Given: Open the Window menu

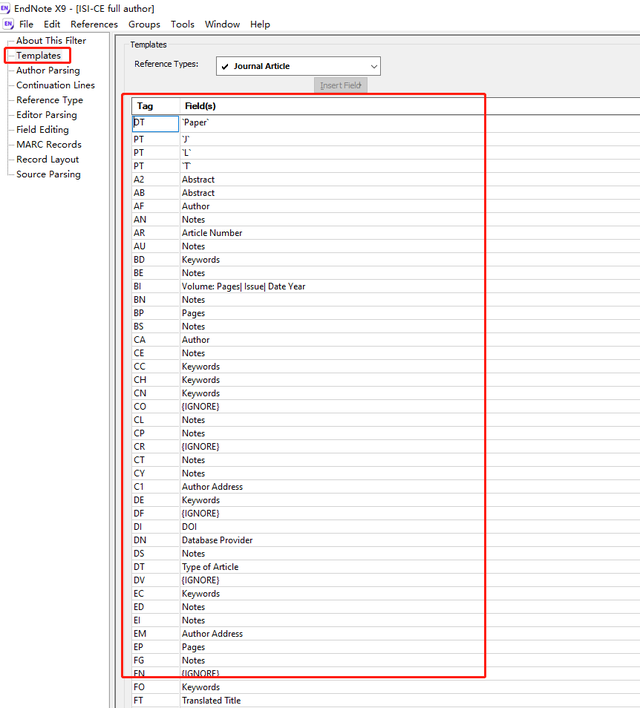Looking at the screenshot, I should (222, 24).
